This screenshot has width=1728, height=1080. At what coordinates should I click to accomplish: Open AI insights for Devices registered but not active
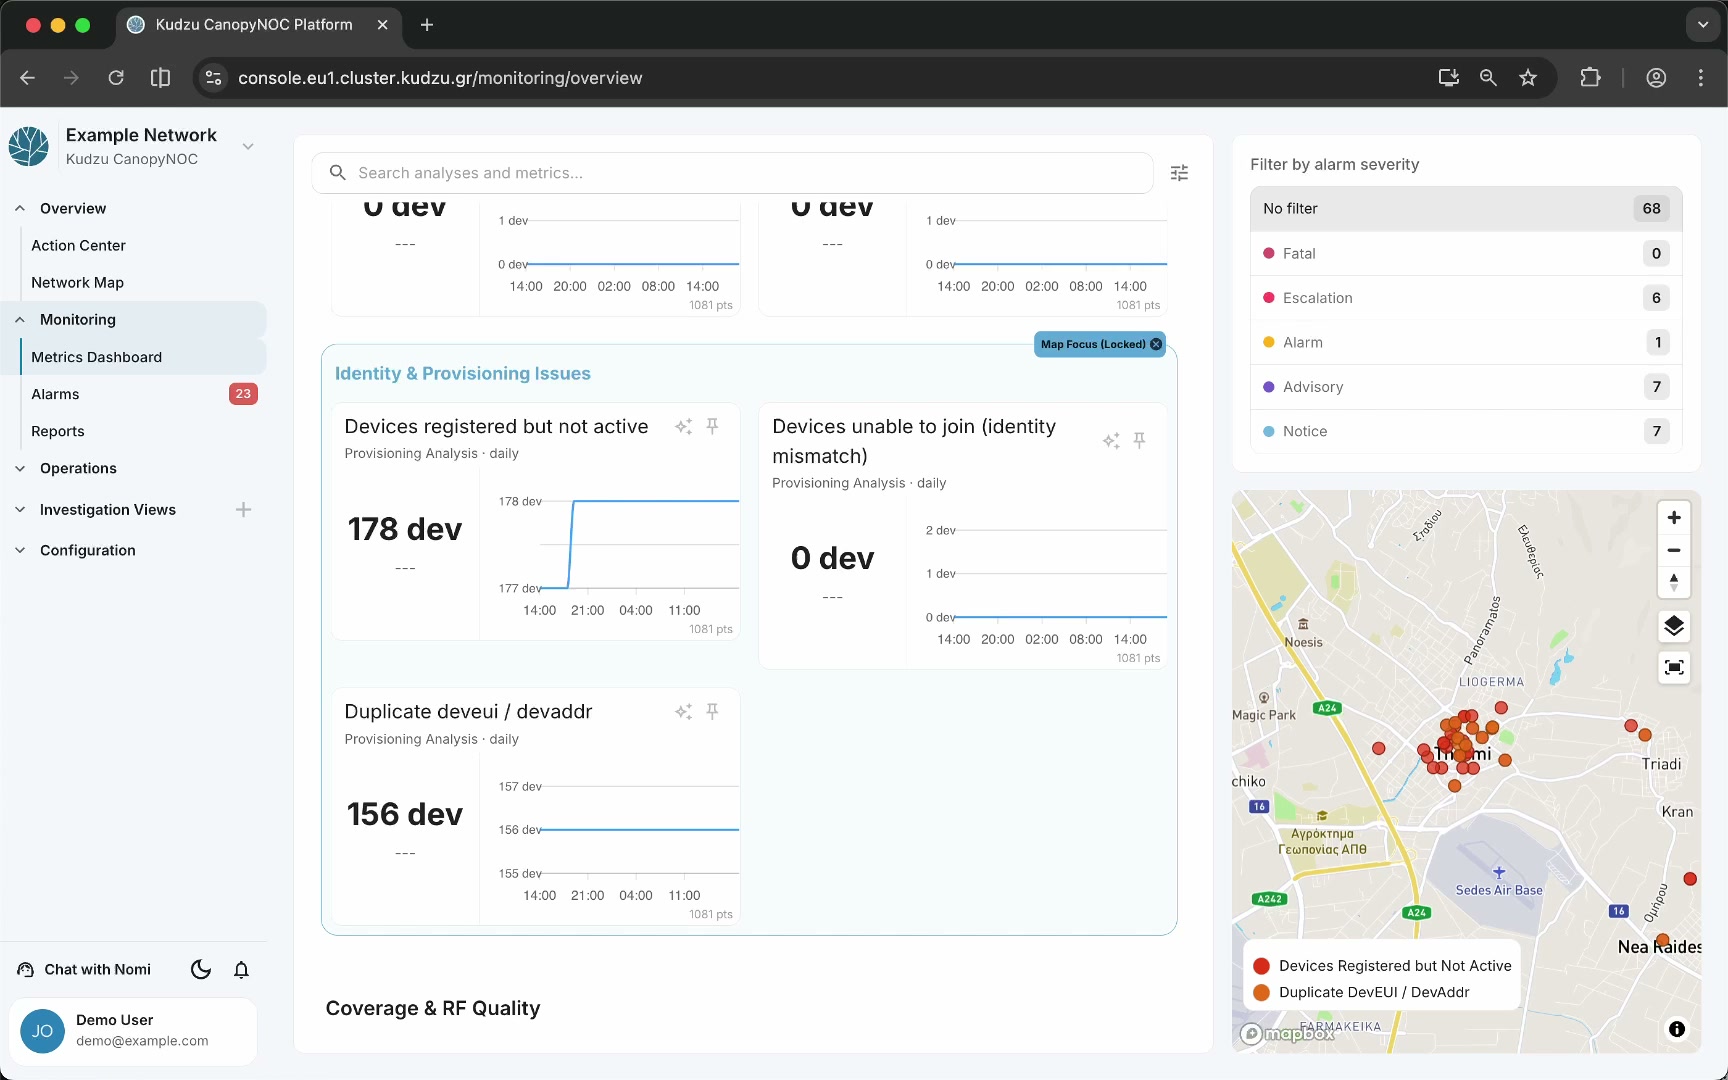pos(683,427)
